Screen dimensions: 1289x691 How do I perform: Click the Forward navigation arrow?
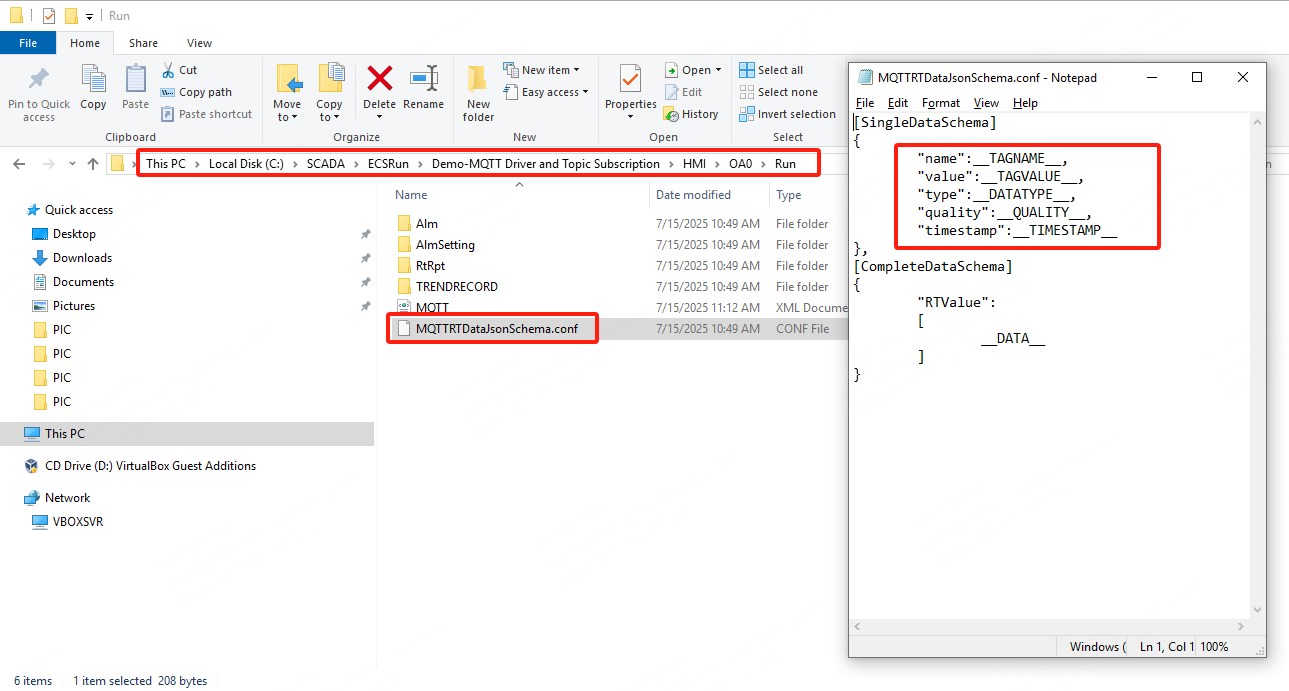(x=48, y=164)
